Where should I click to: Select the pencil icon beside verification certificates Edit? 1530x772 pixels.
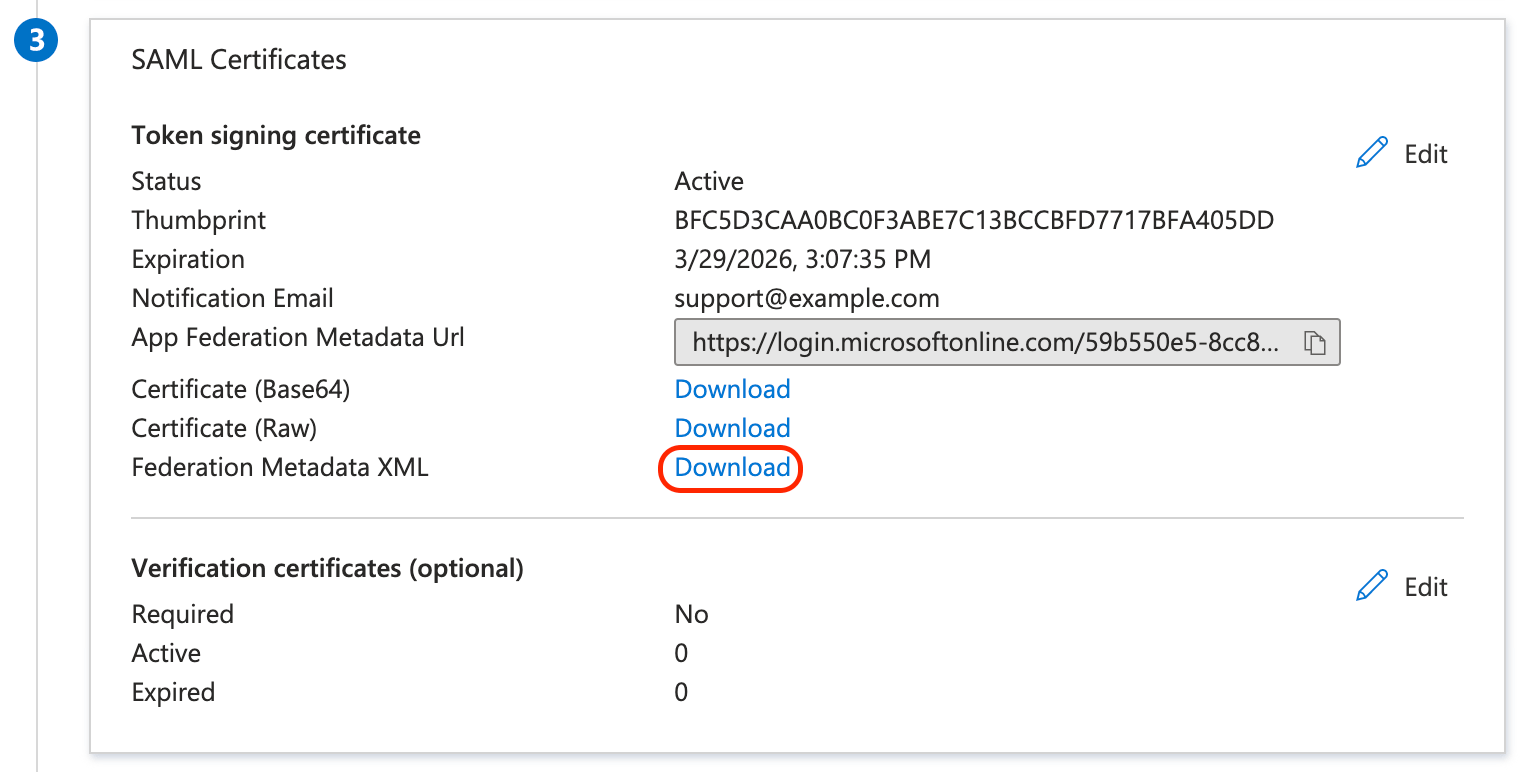pyautogui.click(x=1372, y=584)
